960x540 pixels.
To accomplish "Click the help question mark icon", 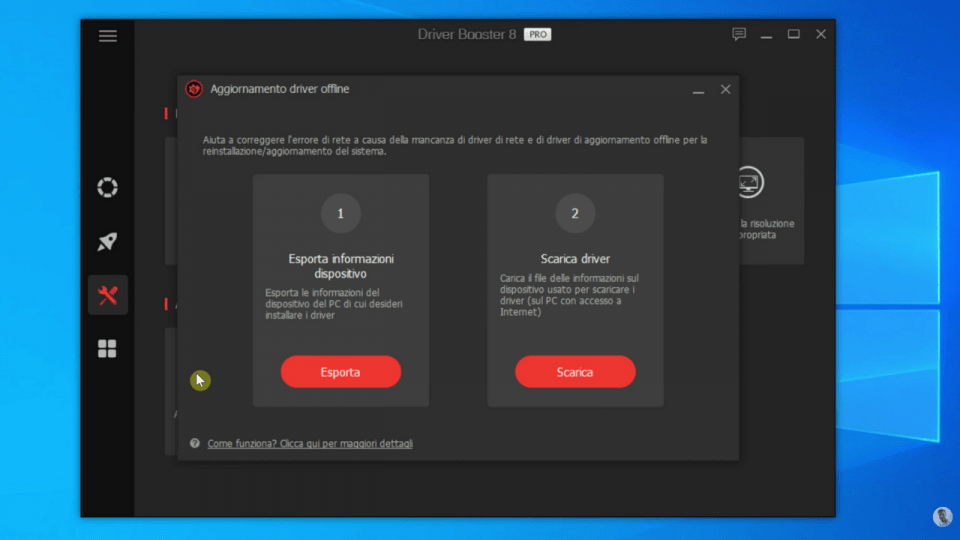I will [195, 443].
